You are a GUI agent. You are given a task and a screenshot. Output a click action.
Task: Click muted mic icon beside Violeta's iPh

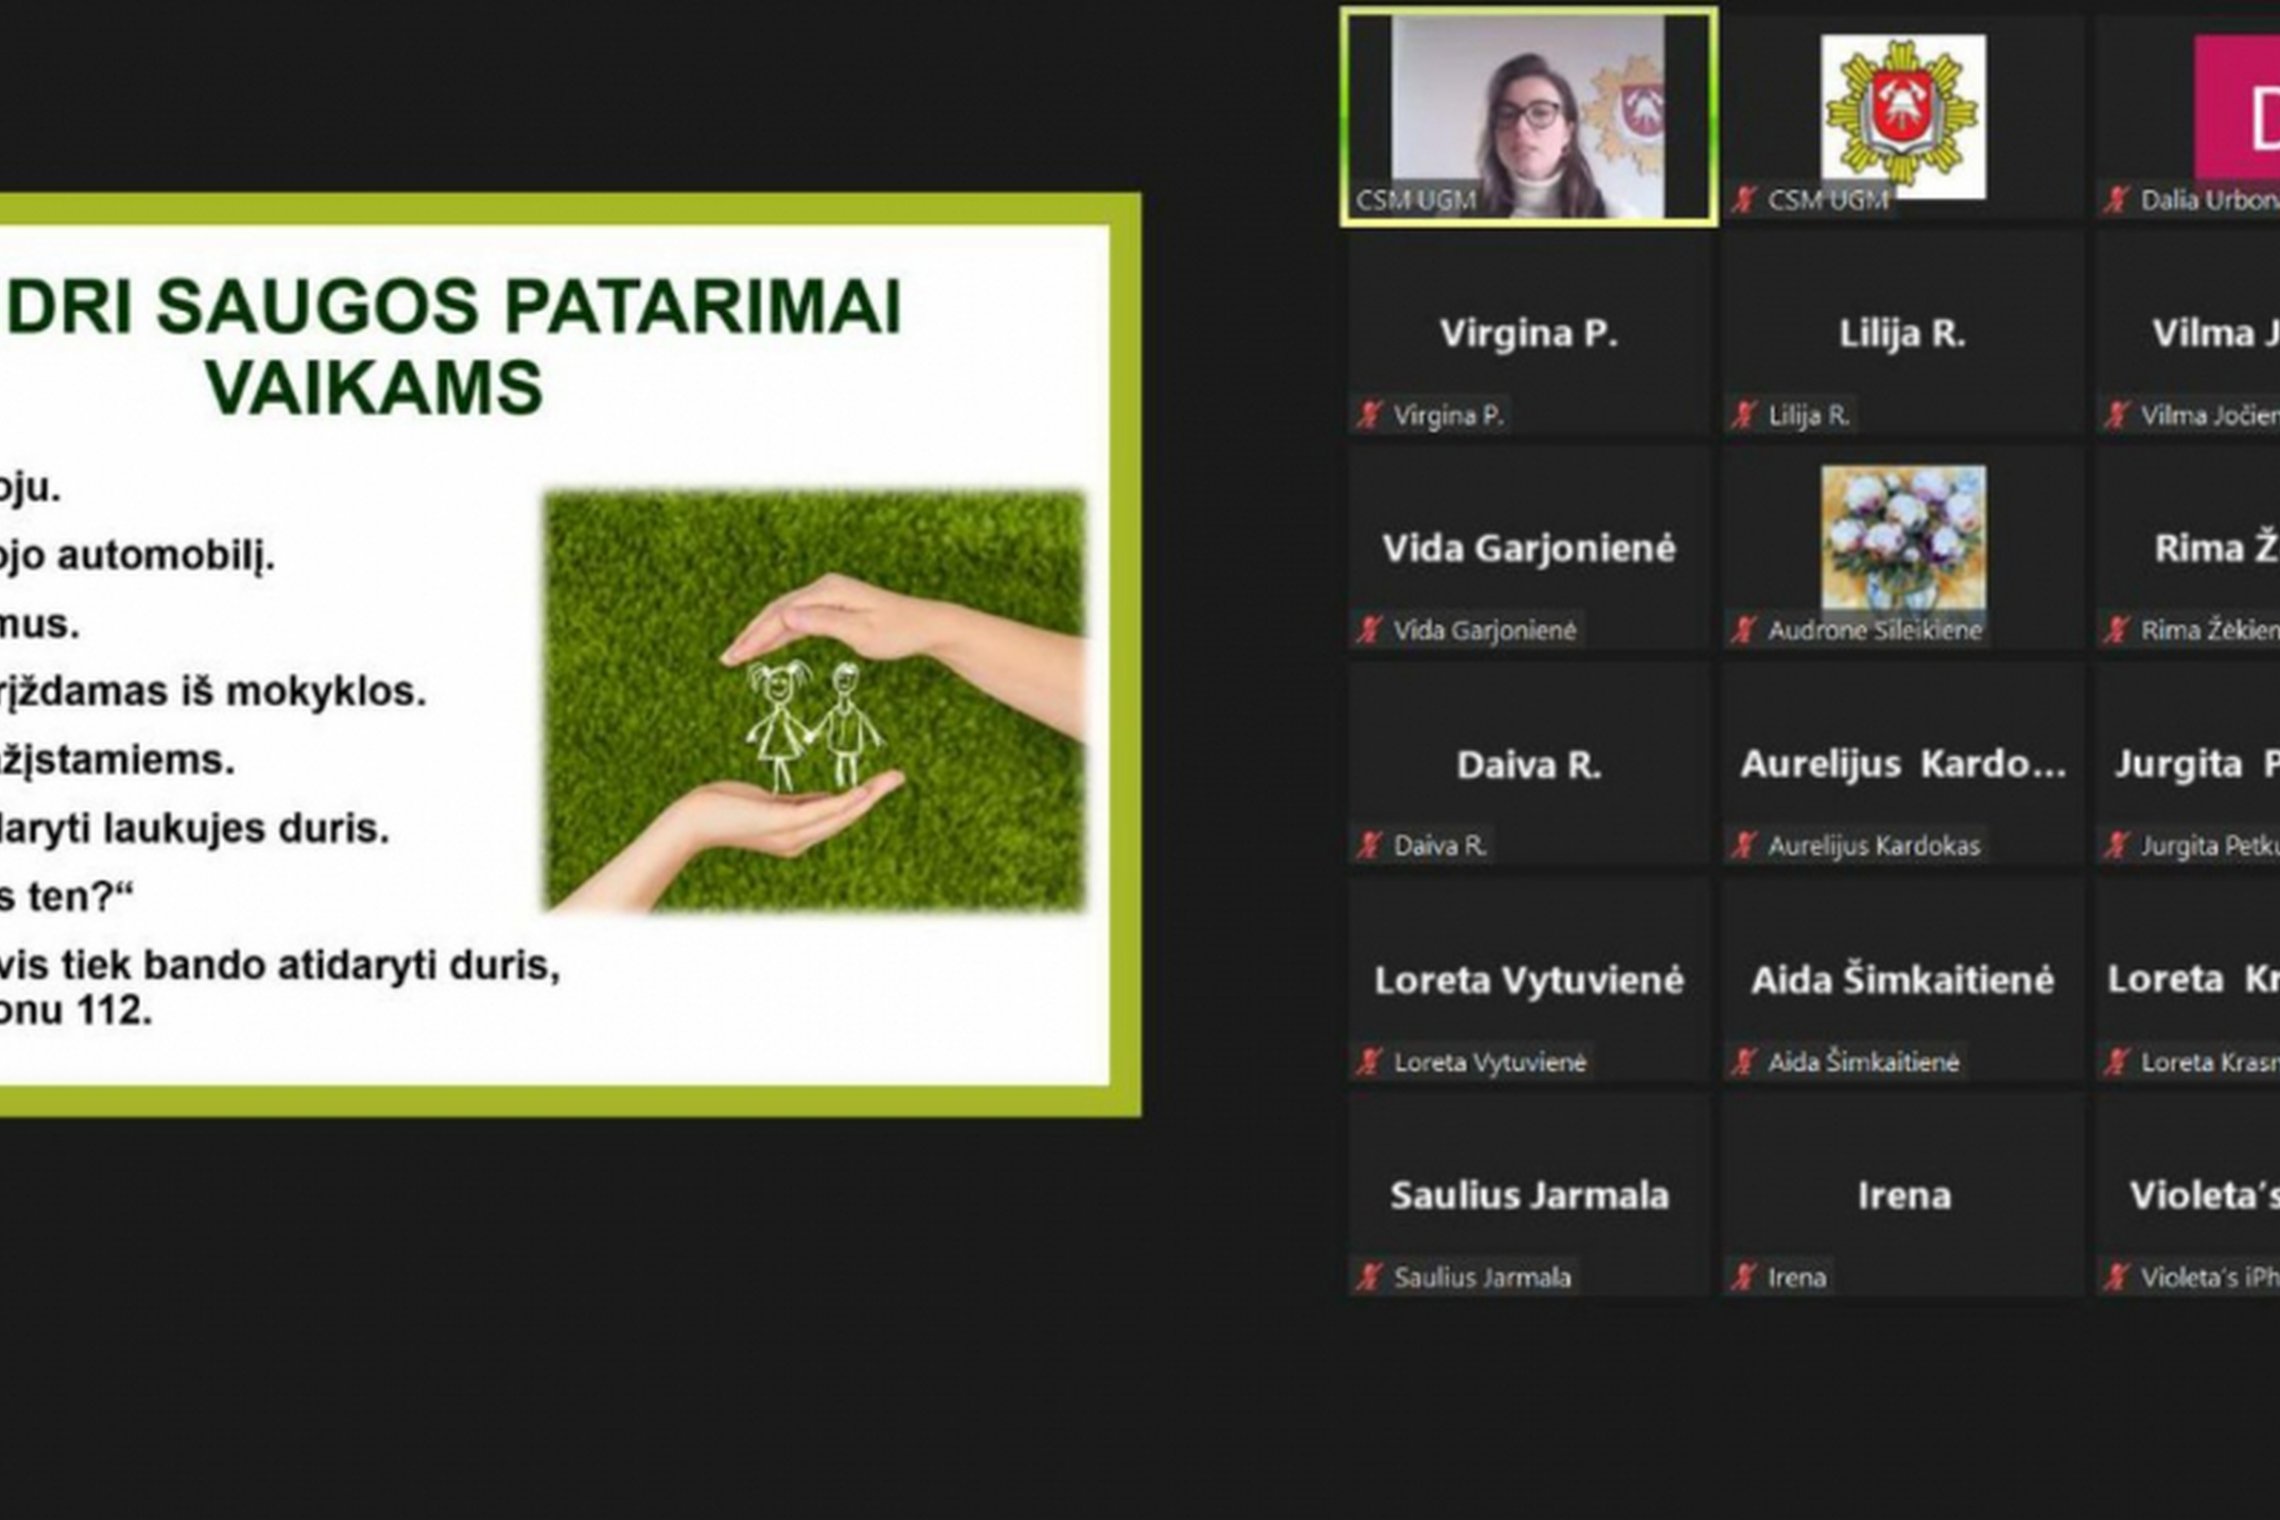point(2116,1276)
